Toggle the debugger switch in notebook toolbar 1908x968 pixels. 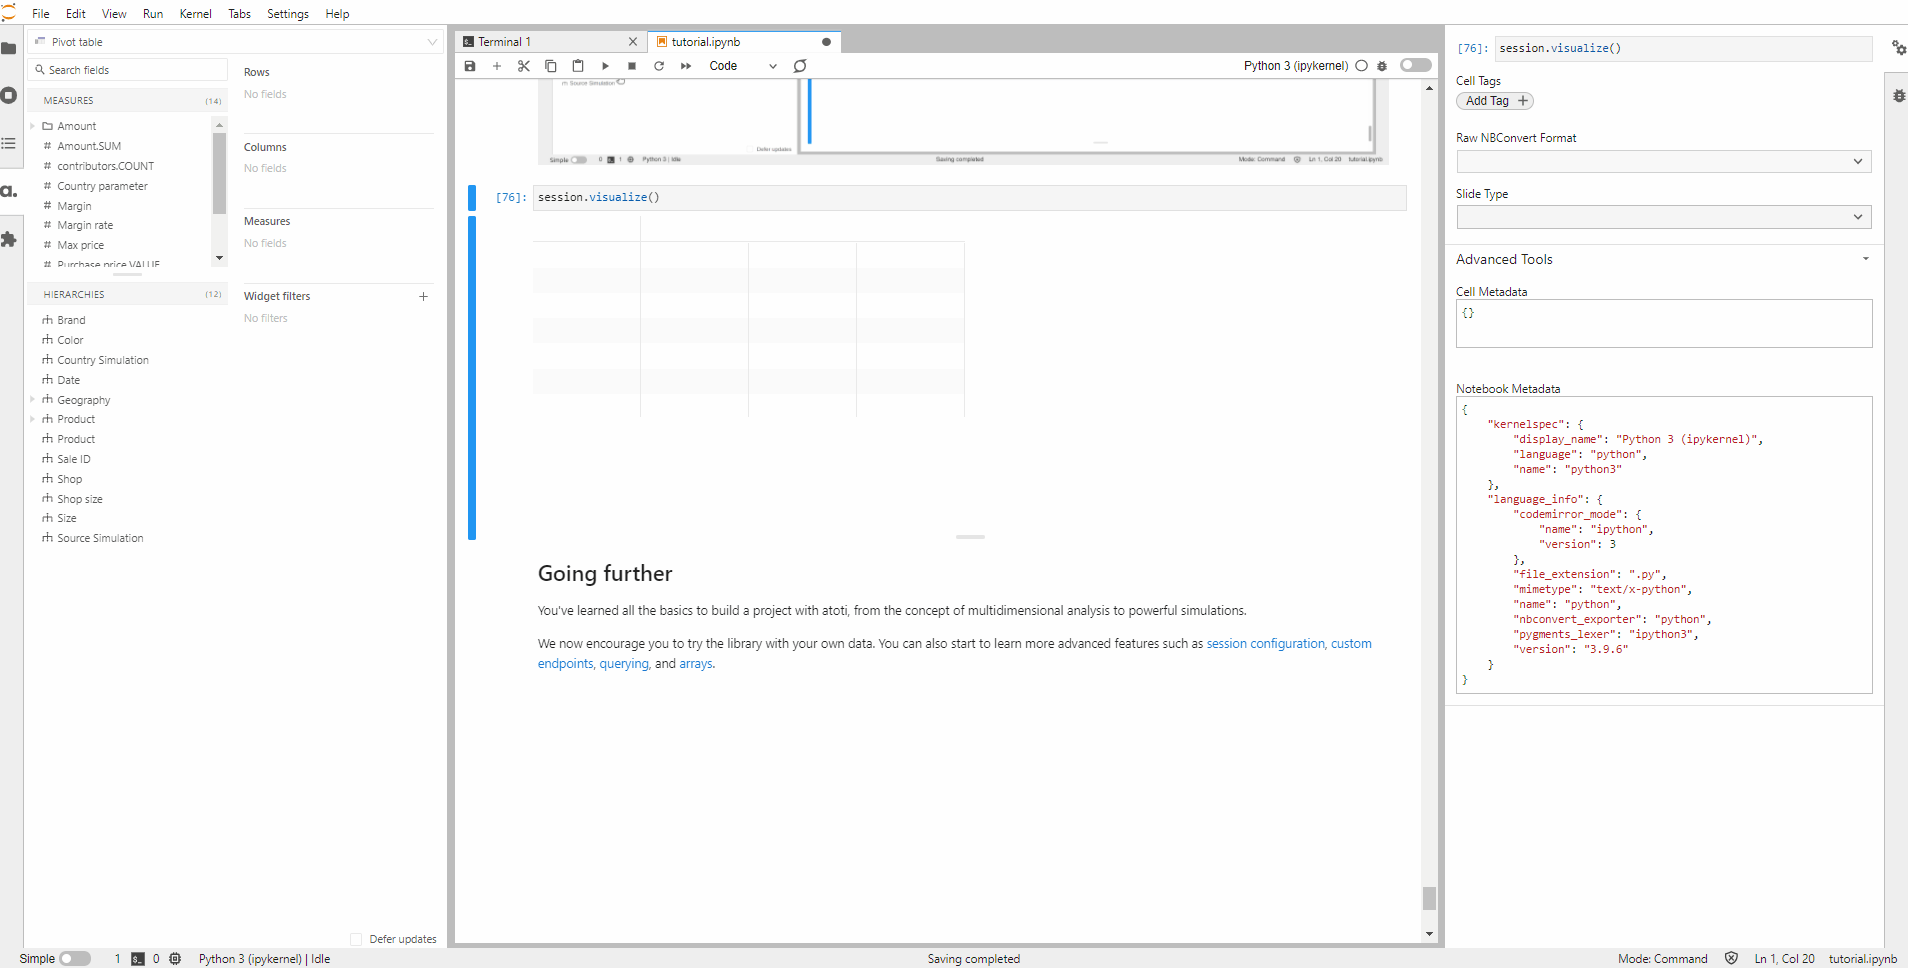coord(1415,65)
